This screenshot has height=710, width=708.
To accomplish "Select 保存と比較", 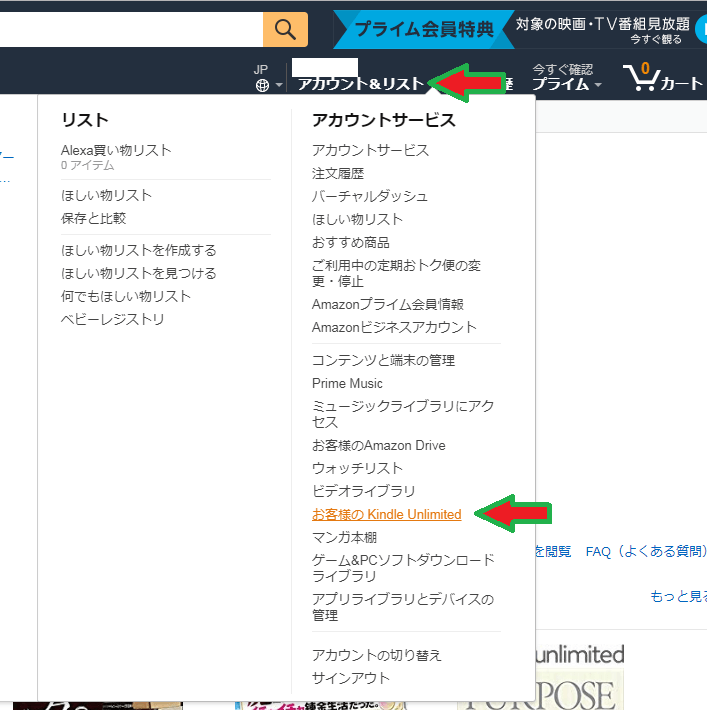I will (x=93, y=218).
